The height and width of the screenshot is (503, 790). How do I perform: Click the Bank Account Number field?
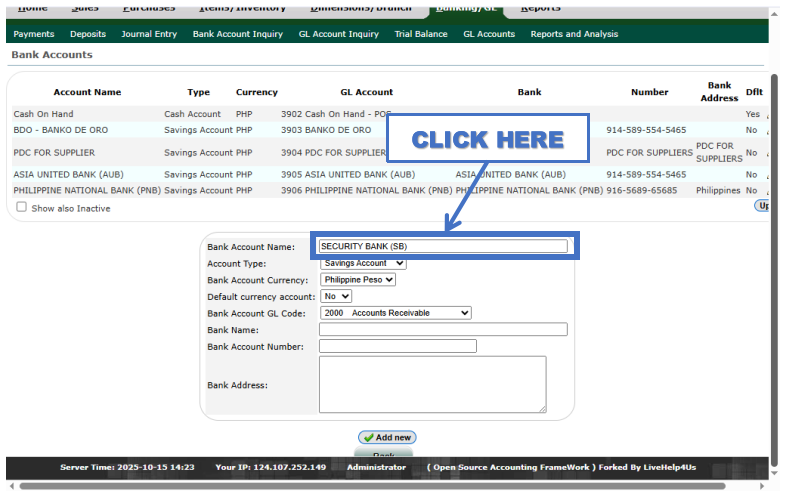(x=397, y=346)
